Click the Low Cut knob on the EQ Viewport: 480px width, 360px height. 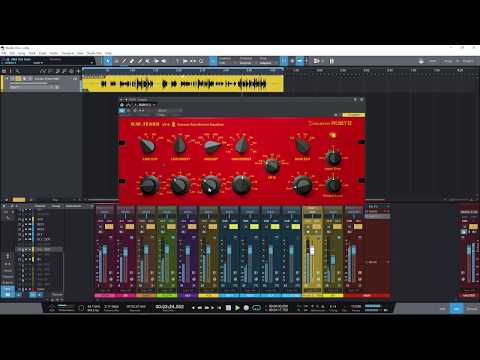[148, 145]
